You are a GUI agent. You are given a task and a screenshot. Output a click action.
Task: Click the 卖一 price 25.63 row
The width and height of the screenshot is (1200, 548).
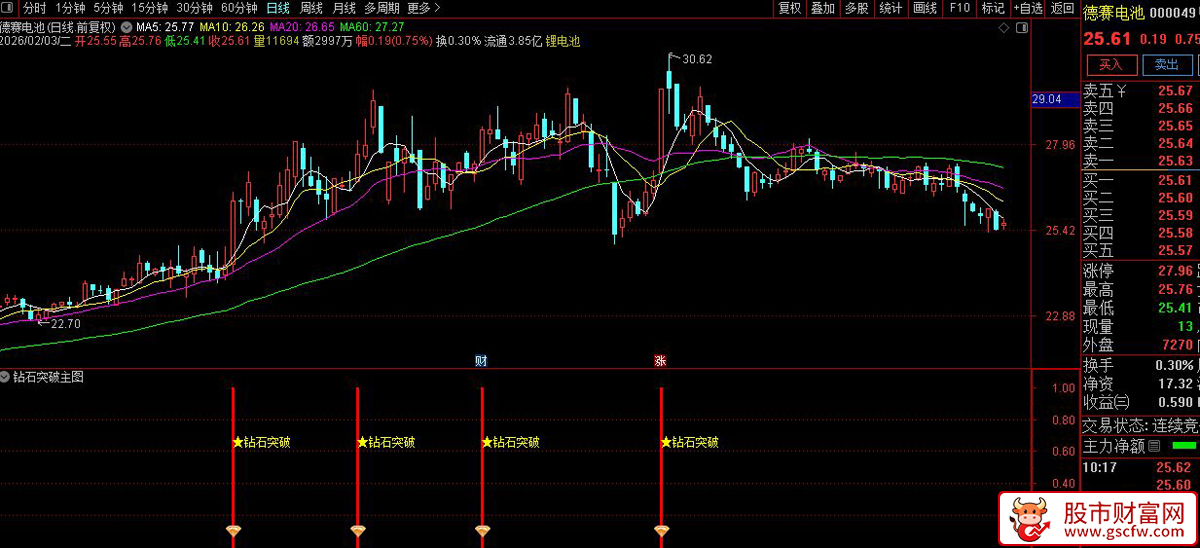[1140, 161]
